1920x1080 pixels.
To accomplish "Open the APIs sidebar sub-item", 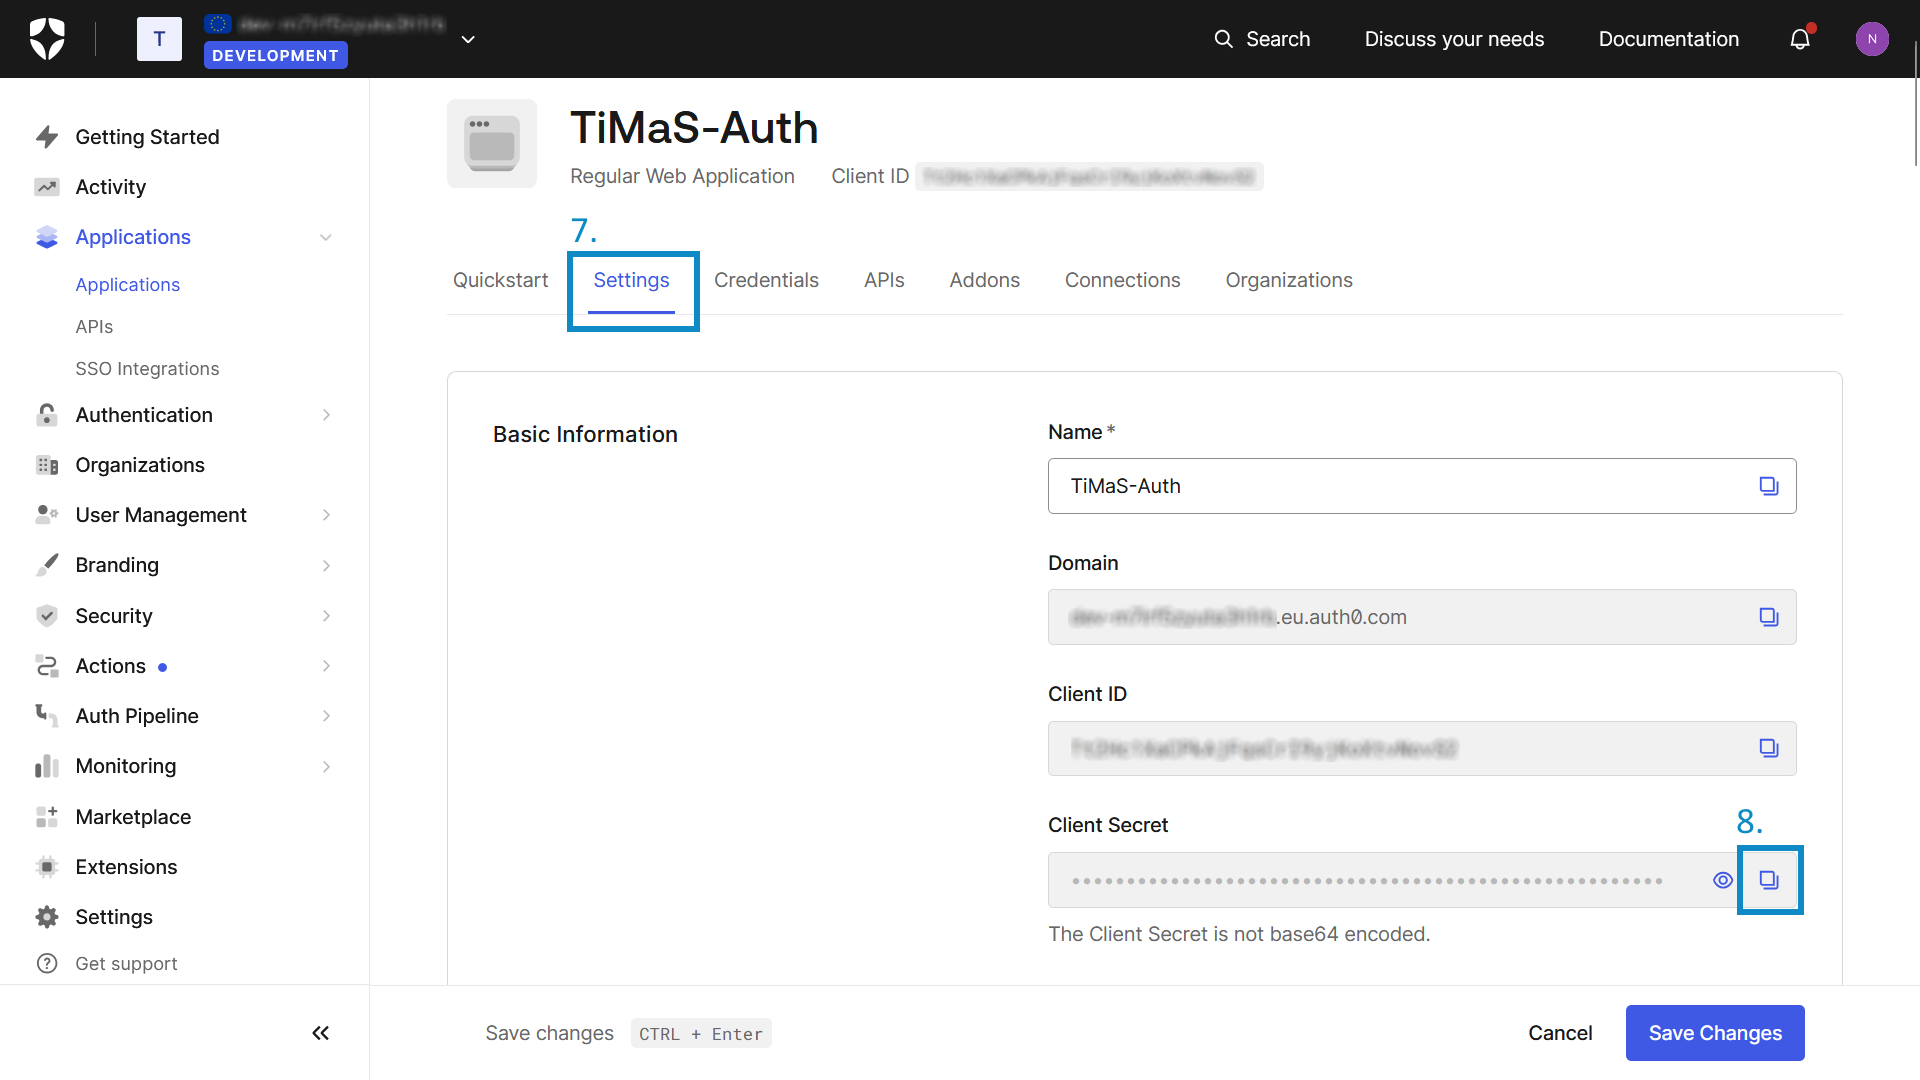I will pos(94,327).
